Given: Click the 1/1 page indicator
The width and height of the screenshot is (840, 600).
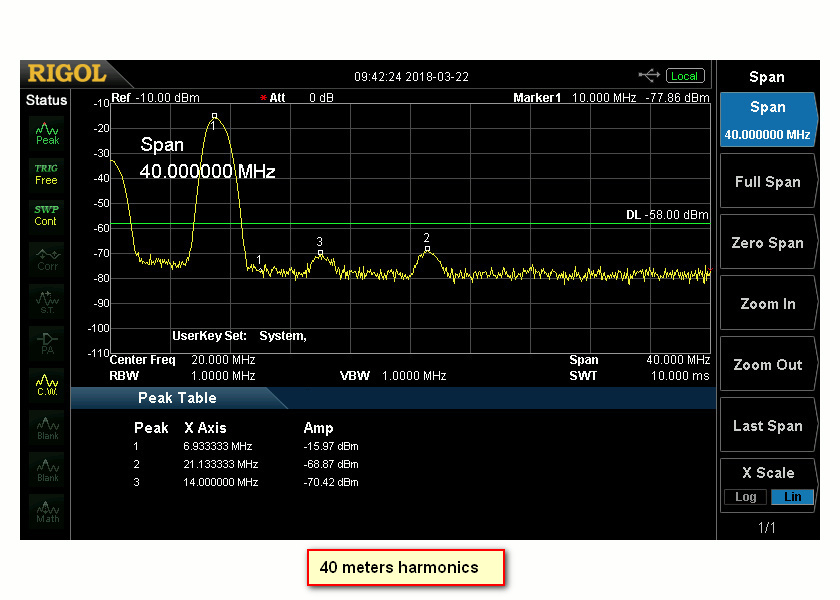Looking at the screenshot, I should 767,528.
